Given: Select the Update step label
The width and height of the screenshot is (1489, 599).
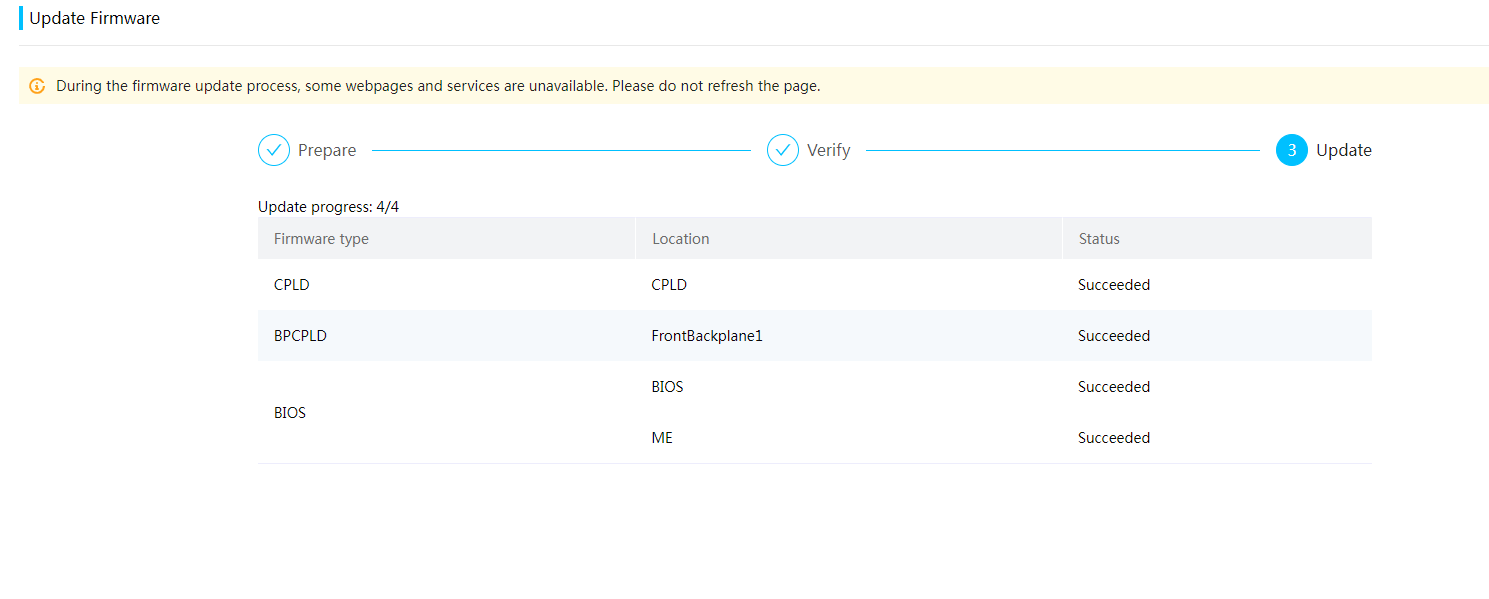Looking at the screenshot, I should click(x=1344, y=150).
